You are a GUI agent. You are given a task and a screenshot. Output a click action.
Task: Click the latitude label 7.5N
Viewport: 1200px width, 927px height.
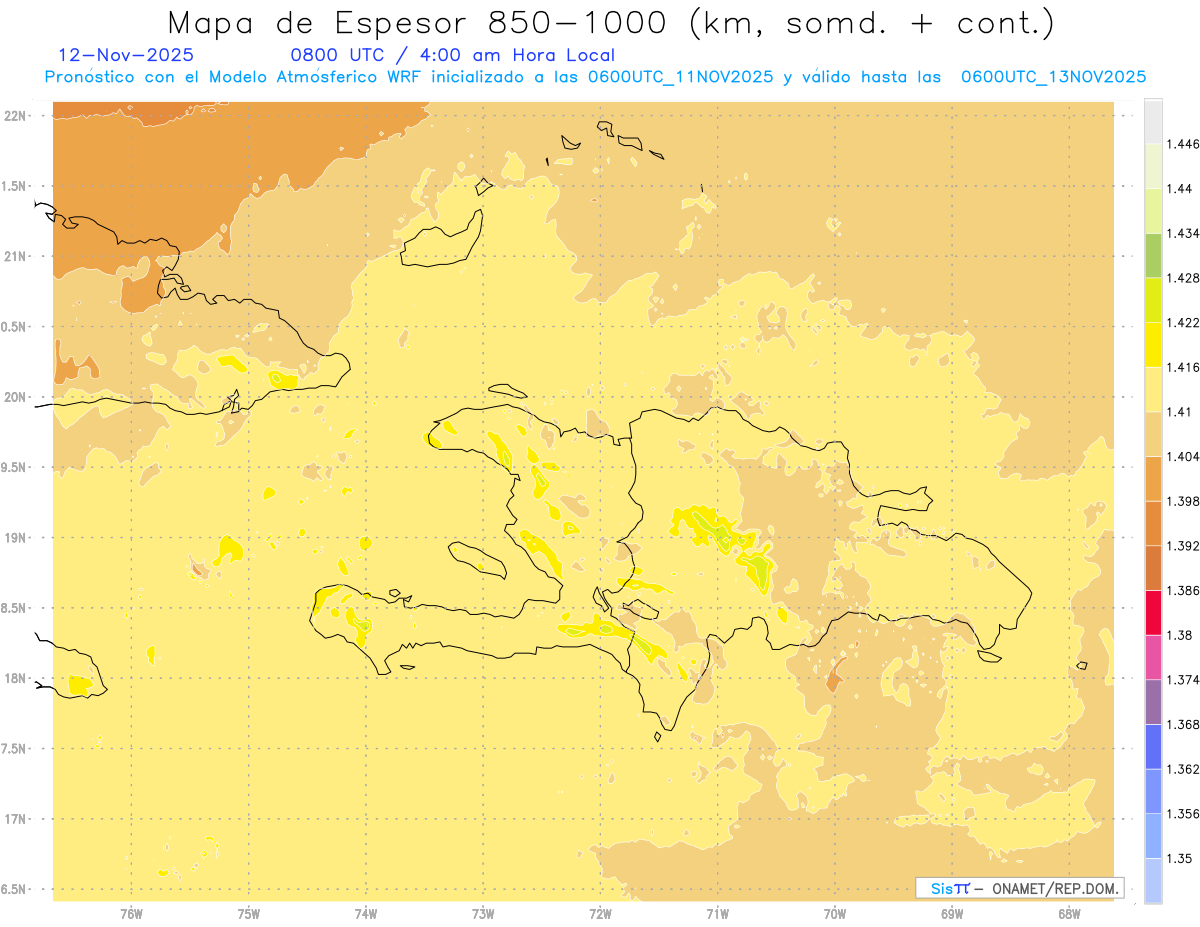pyautogui.click(x=15, y=749)
